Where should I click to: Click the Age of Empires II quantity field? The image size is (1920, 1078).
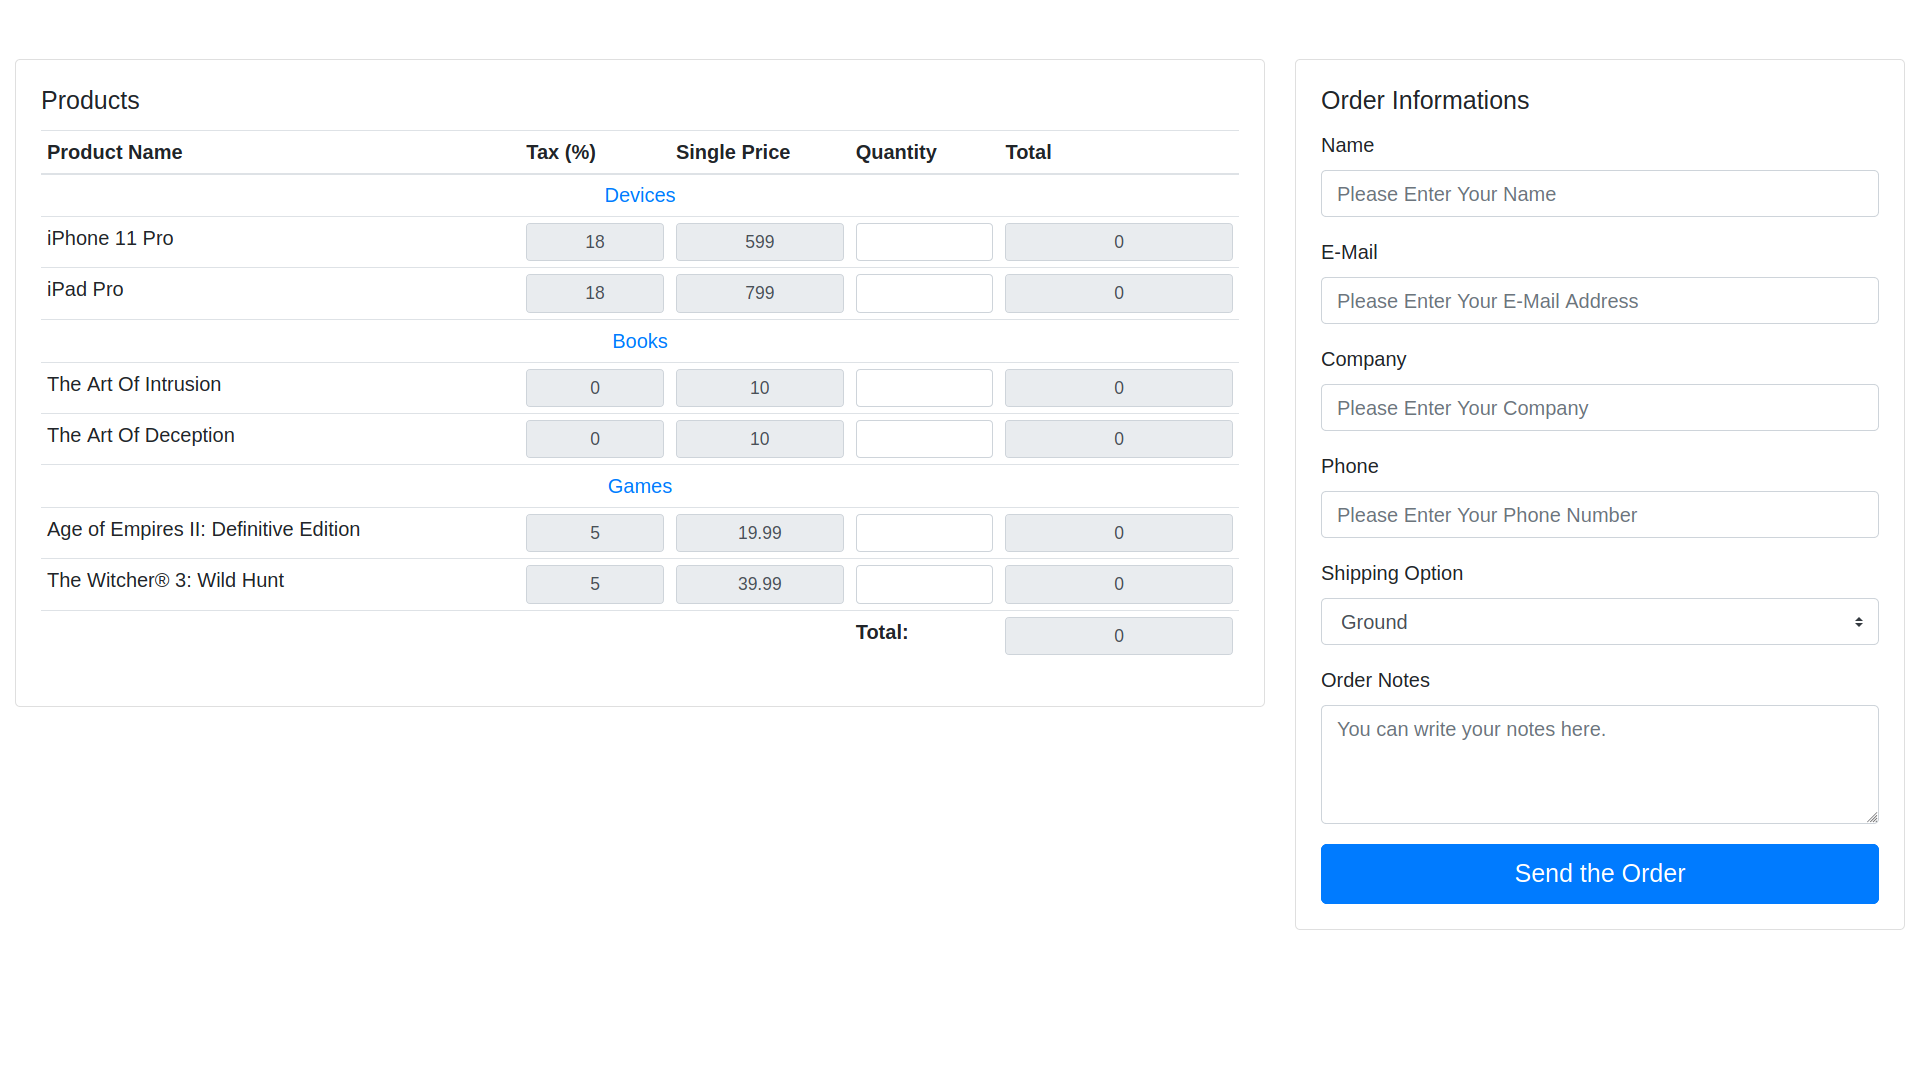coord(923,532)
